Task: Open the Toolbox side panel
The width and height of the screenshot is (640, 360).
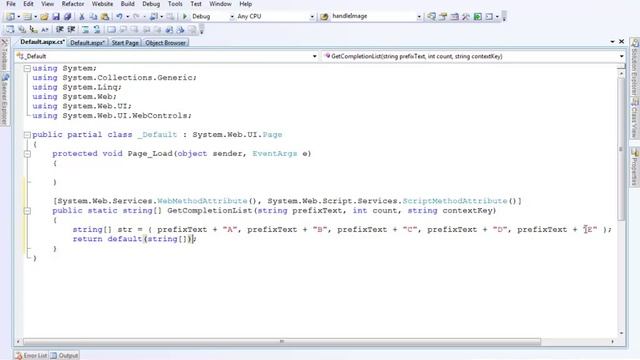Action: 5,54
